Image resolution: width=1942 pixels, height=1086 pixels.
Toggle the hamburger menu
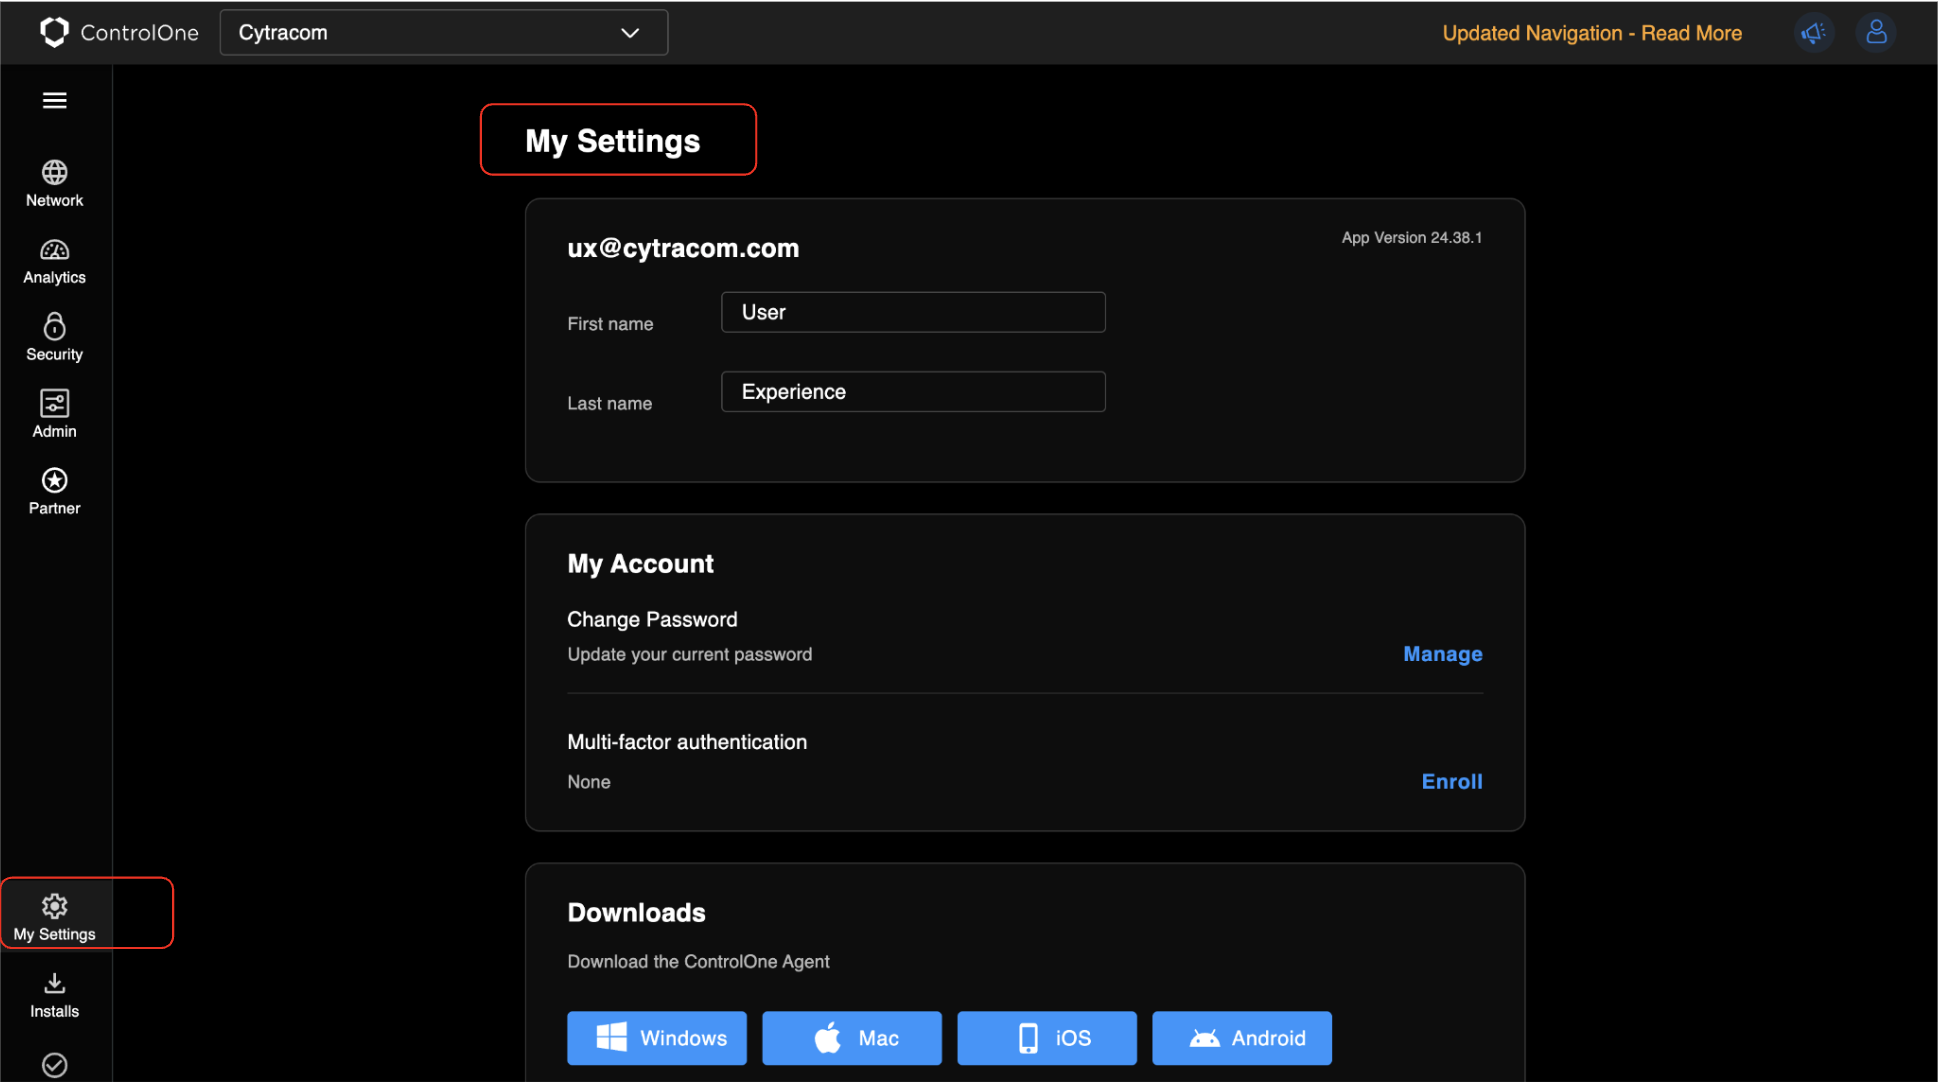[54, 100]
